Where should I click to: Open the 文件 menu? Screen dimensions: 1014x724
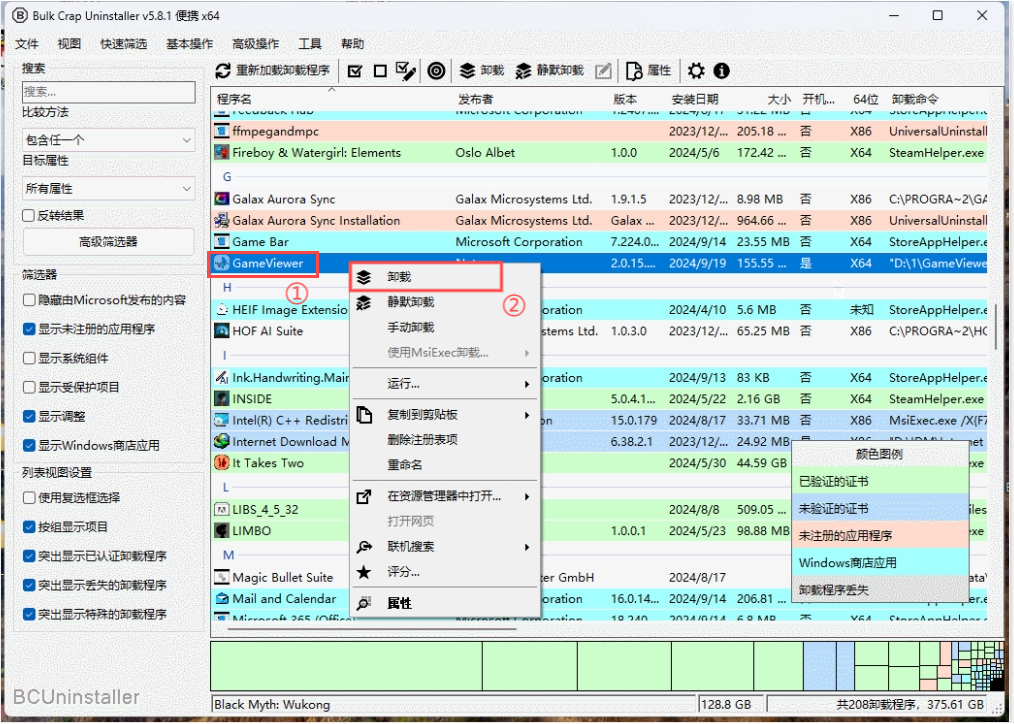click(27, 44)
